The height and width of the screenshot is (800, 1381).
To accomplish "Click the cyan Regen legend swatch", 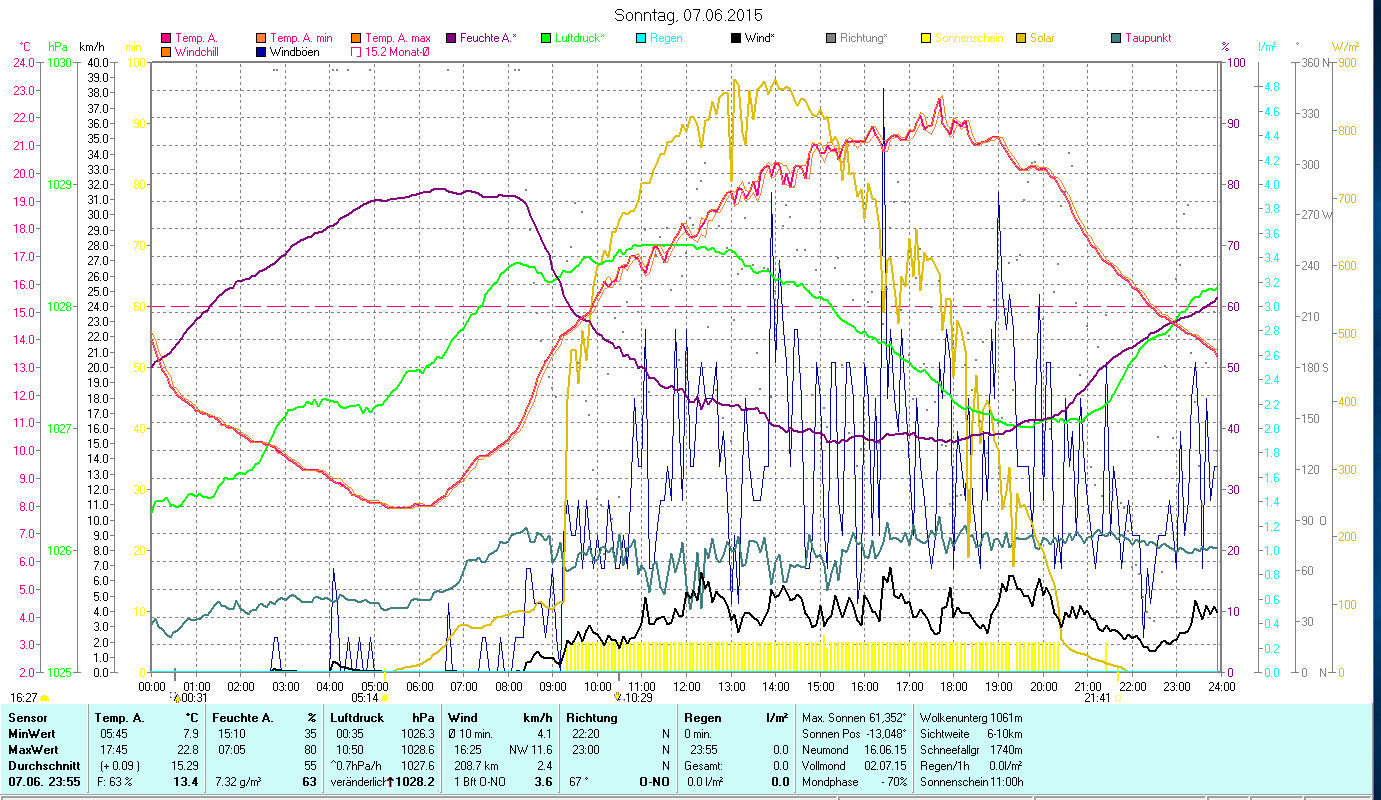I will [640, 38].
